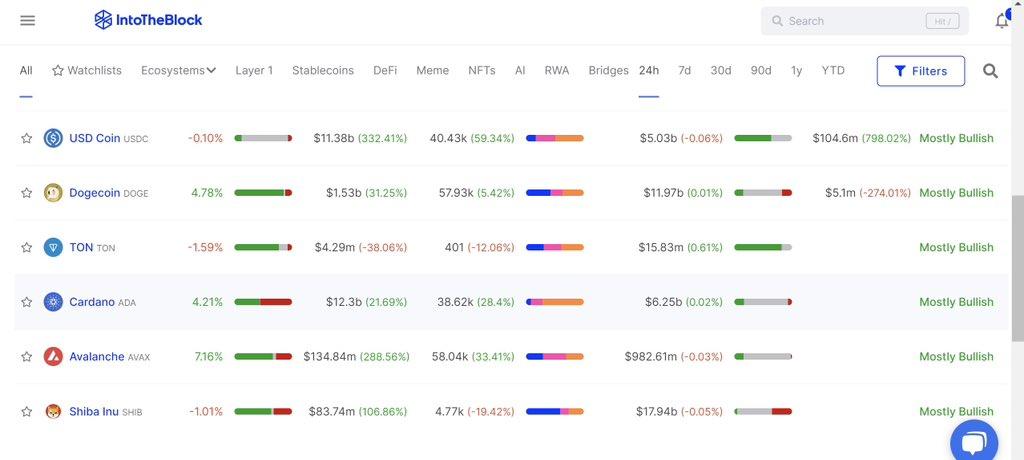Favorite Cardano with its star

pyautogui.click(x=26, y=302)
